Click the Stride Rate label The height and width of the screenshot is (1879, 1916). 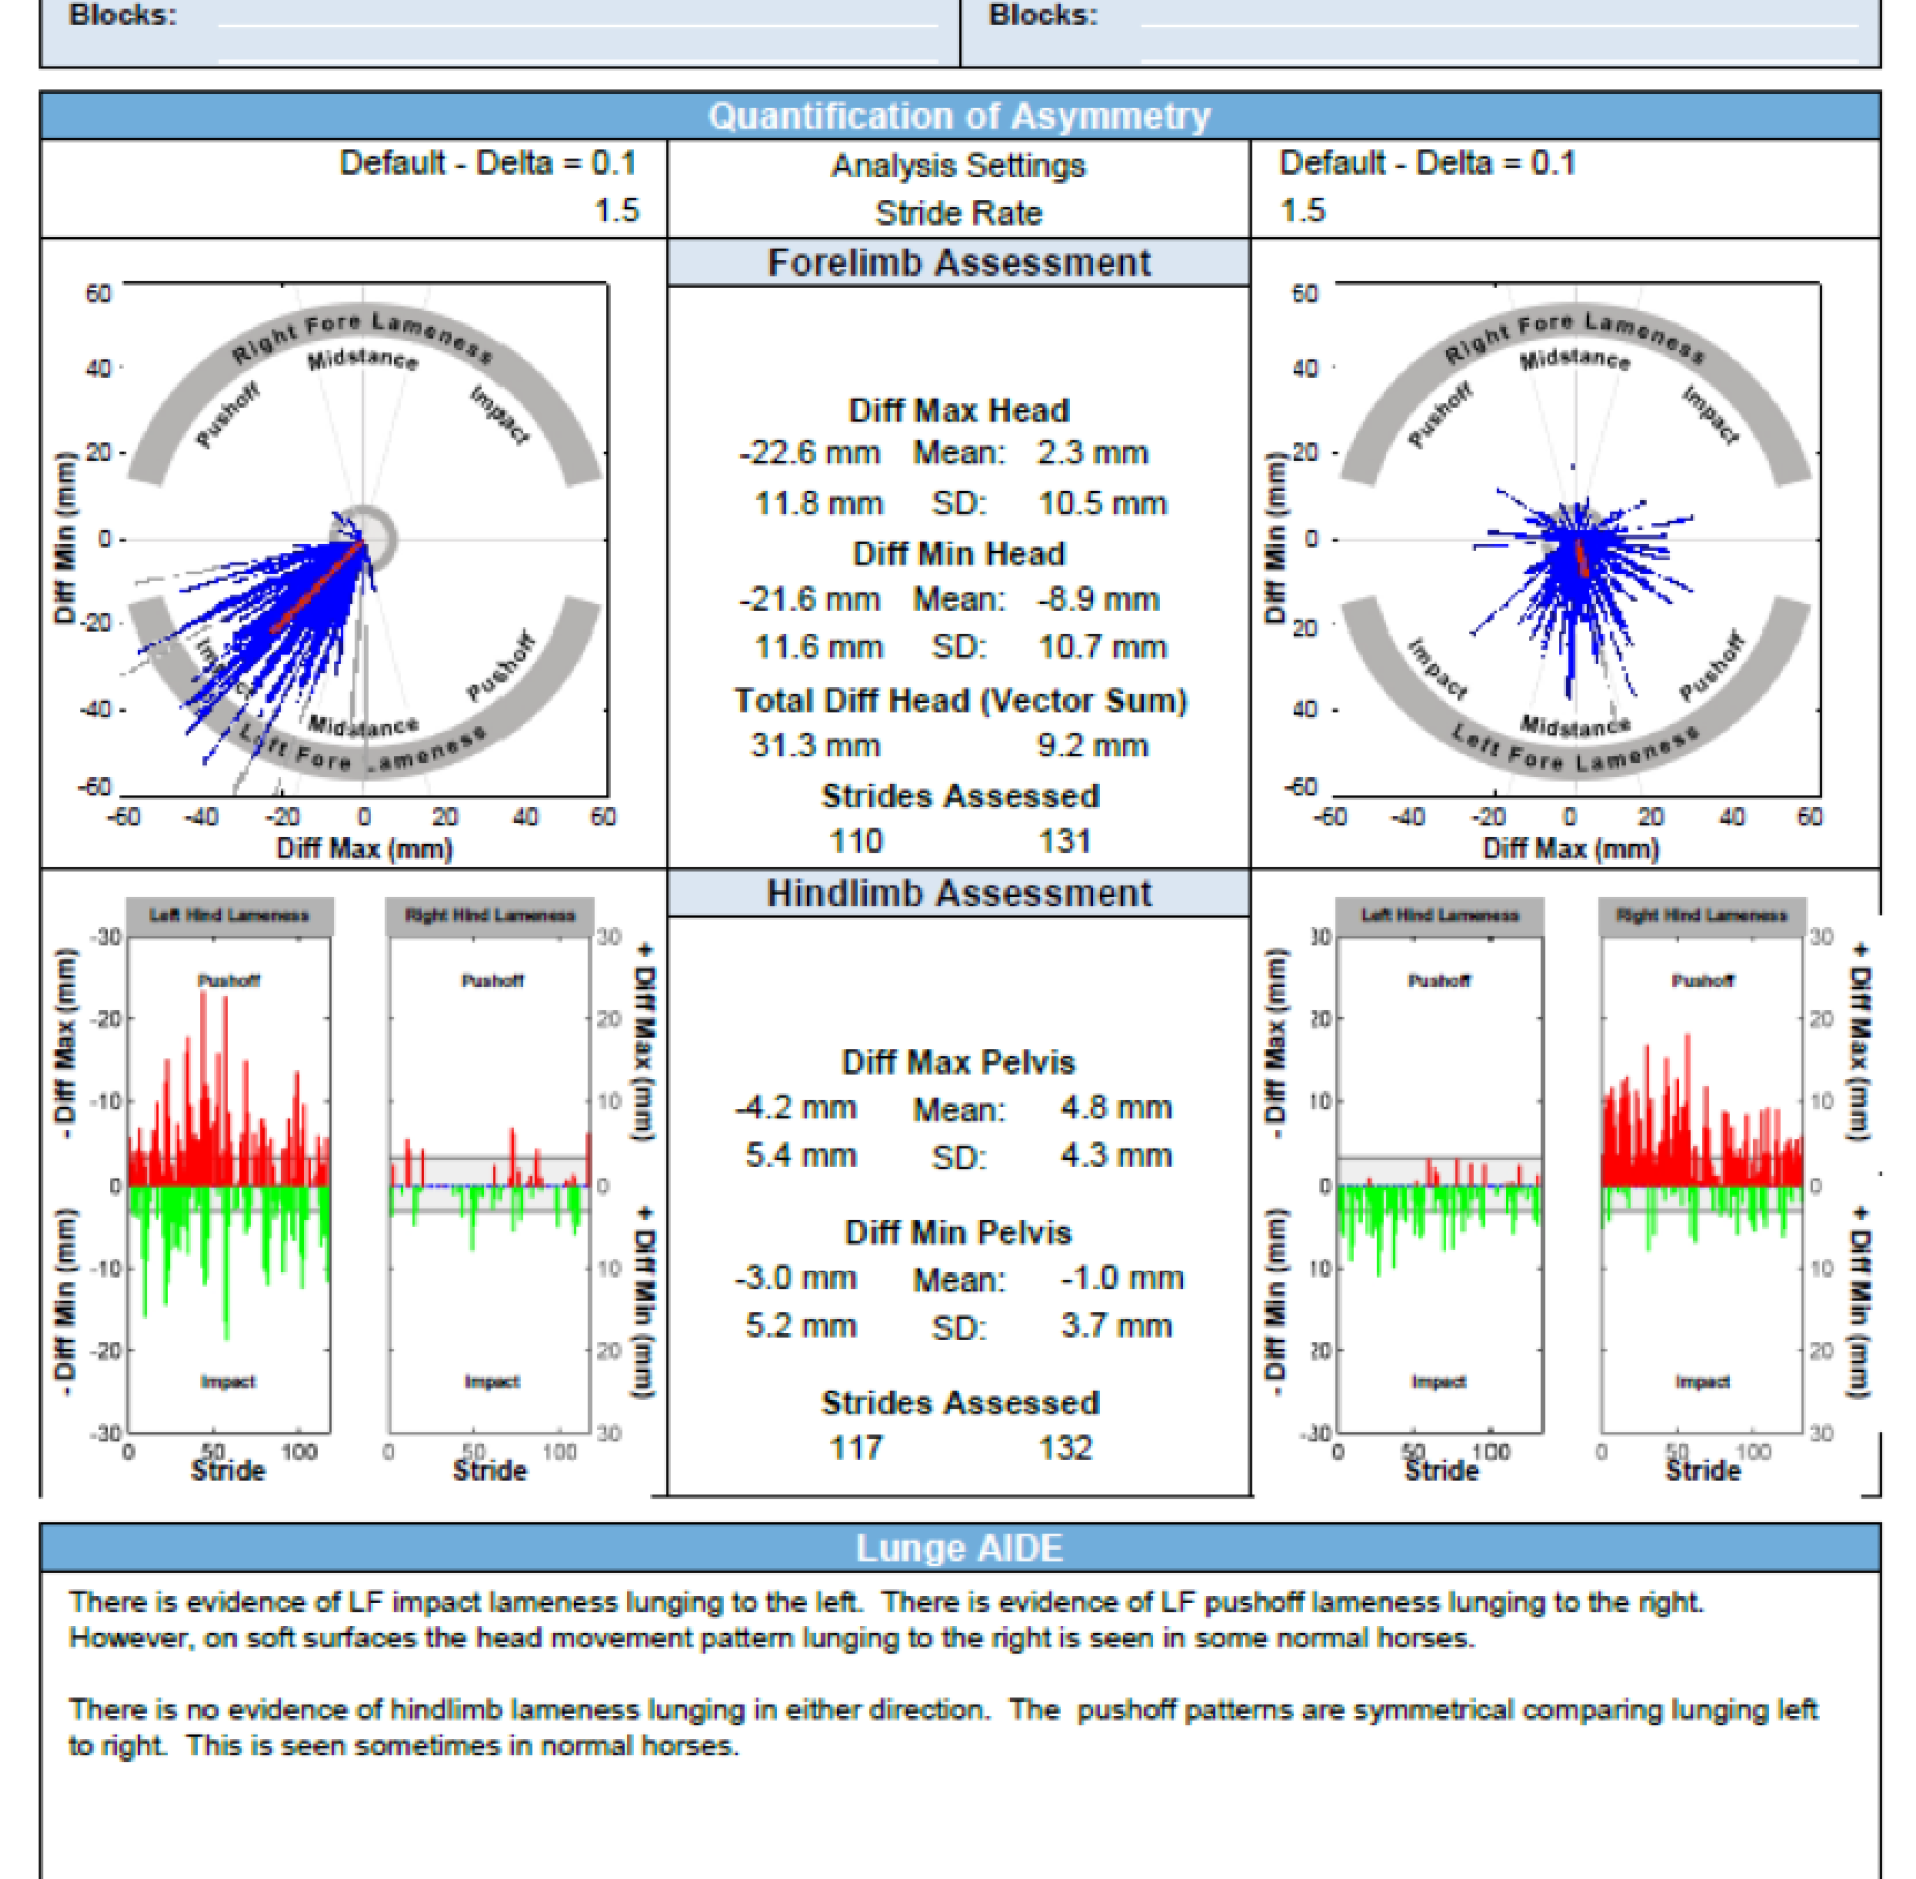click(958, 213)
